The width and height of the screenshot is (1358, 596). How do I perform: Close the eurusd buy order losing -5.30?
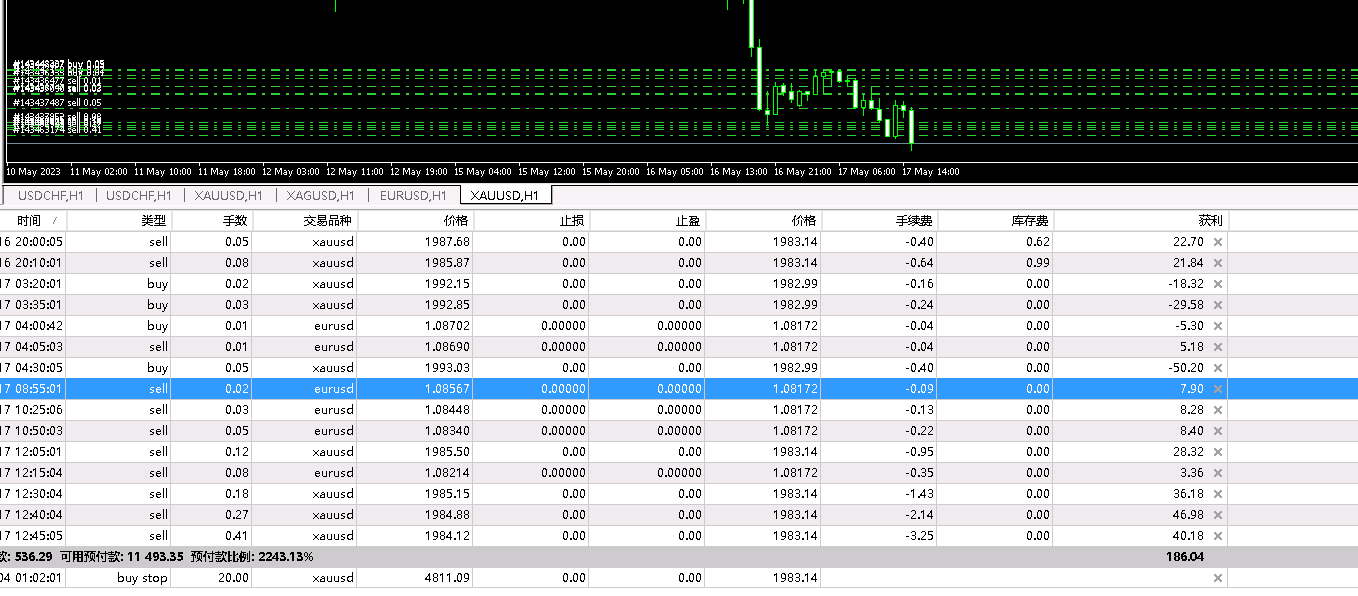1217,326
